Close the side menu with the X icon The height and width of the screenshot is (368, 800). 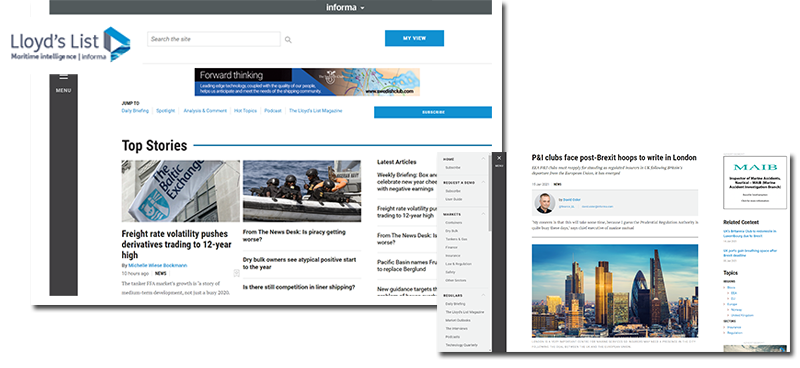[x=499, y=158]
